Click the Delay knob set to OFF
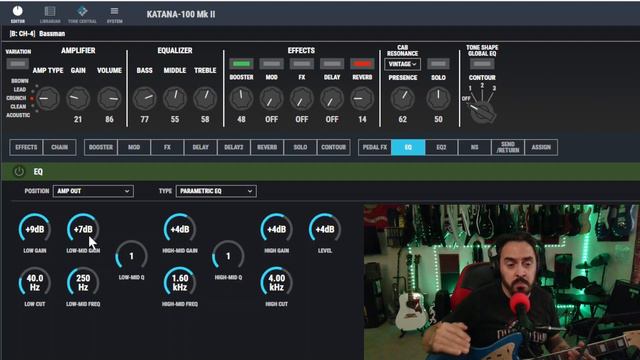 click(x=332, y=98)
